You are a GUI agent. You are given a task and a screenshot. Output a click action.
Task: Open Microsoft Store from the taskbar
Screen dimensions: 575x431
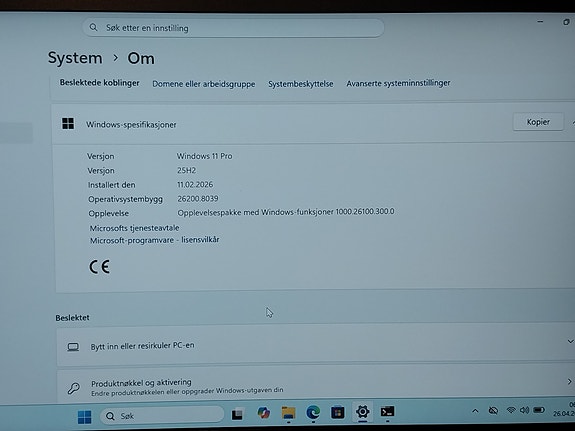click(338, 412)
